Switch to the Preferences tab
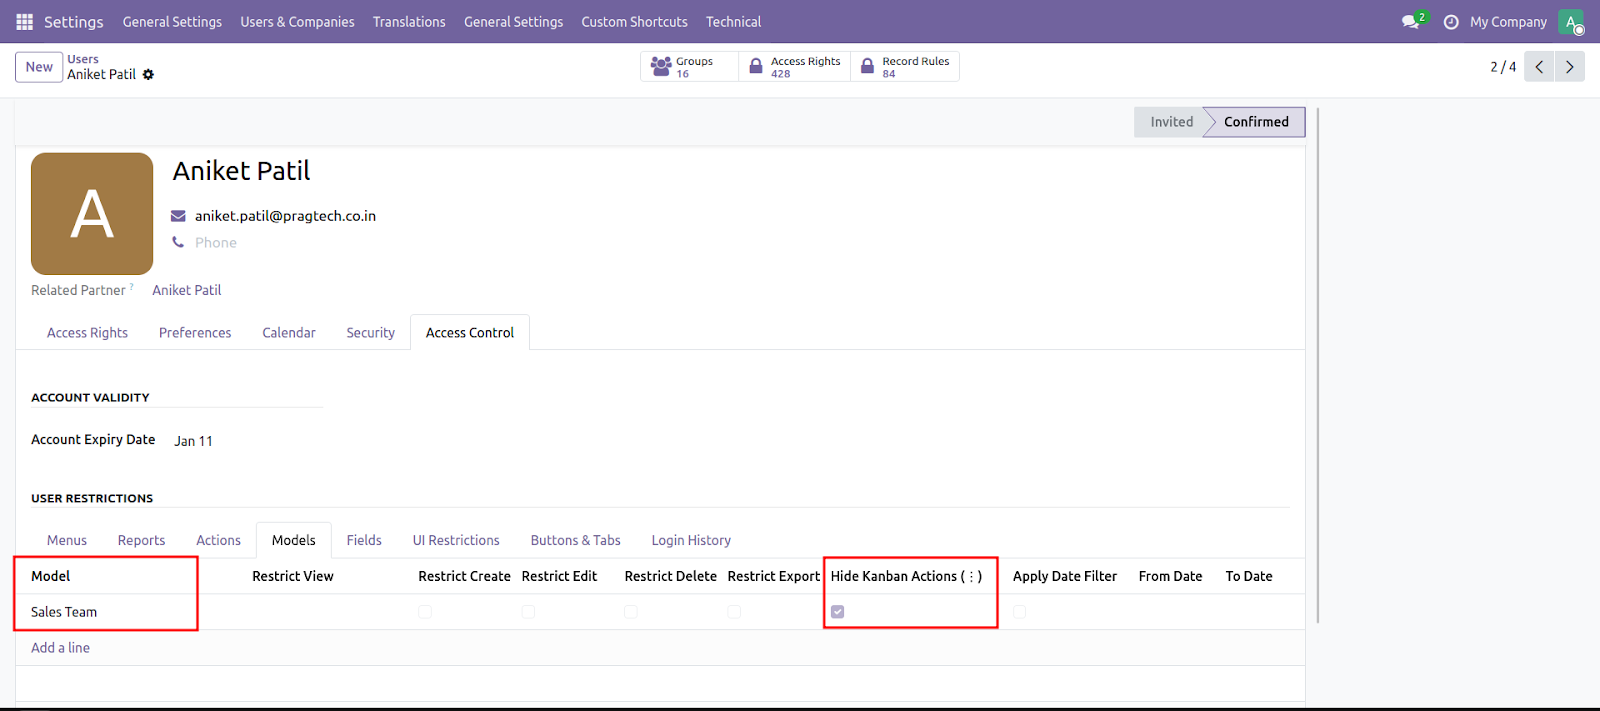Image resolution: width=1600 pixels, height=711 pixels. (195, 333)
